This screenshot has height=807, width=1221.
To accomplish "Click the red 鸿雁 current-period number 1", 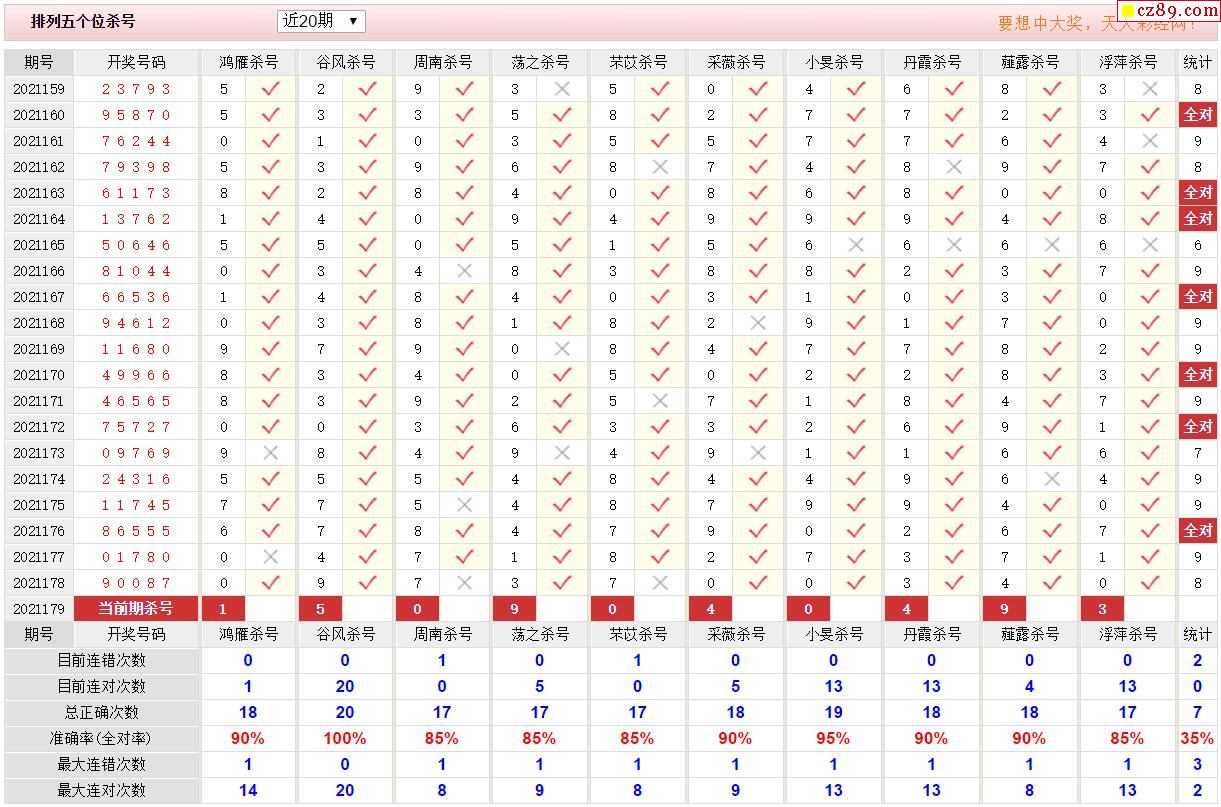I will pyautogui.click(x=223, y=608).
